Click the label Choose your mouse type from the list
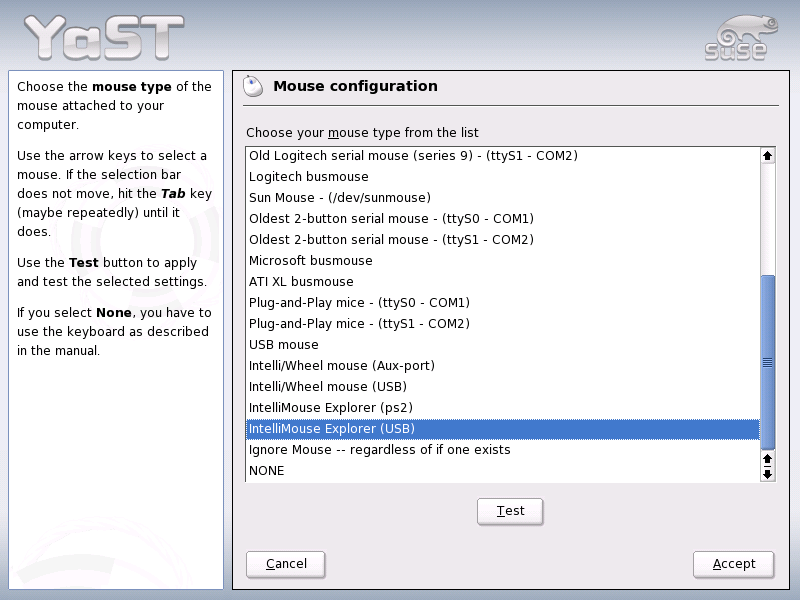800x600 pixels. click(362, 133)
